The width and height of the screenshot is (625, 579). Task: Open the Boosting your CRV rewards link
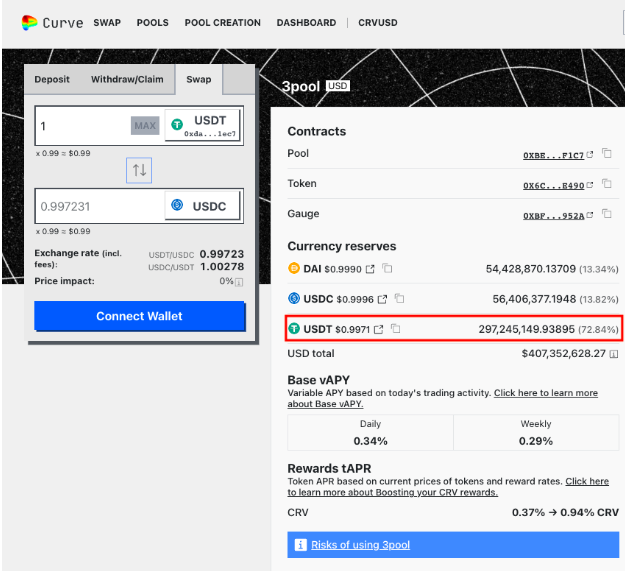448,487
